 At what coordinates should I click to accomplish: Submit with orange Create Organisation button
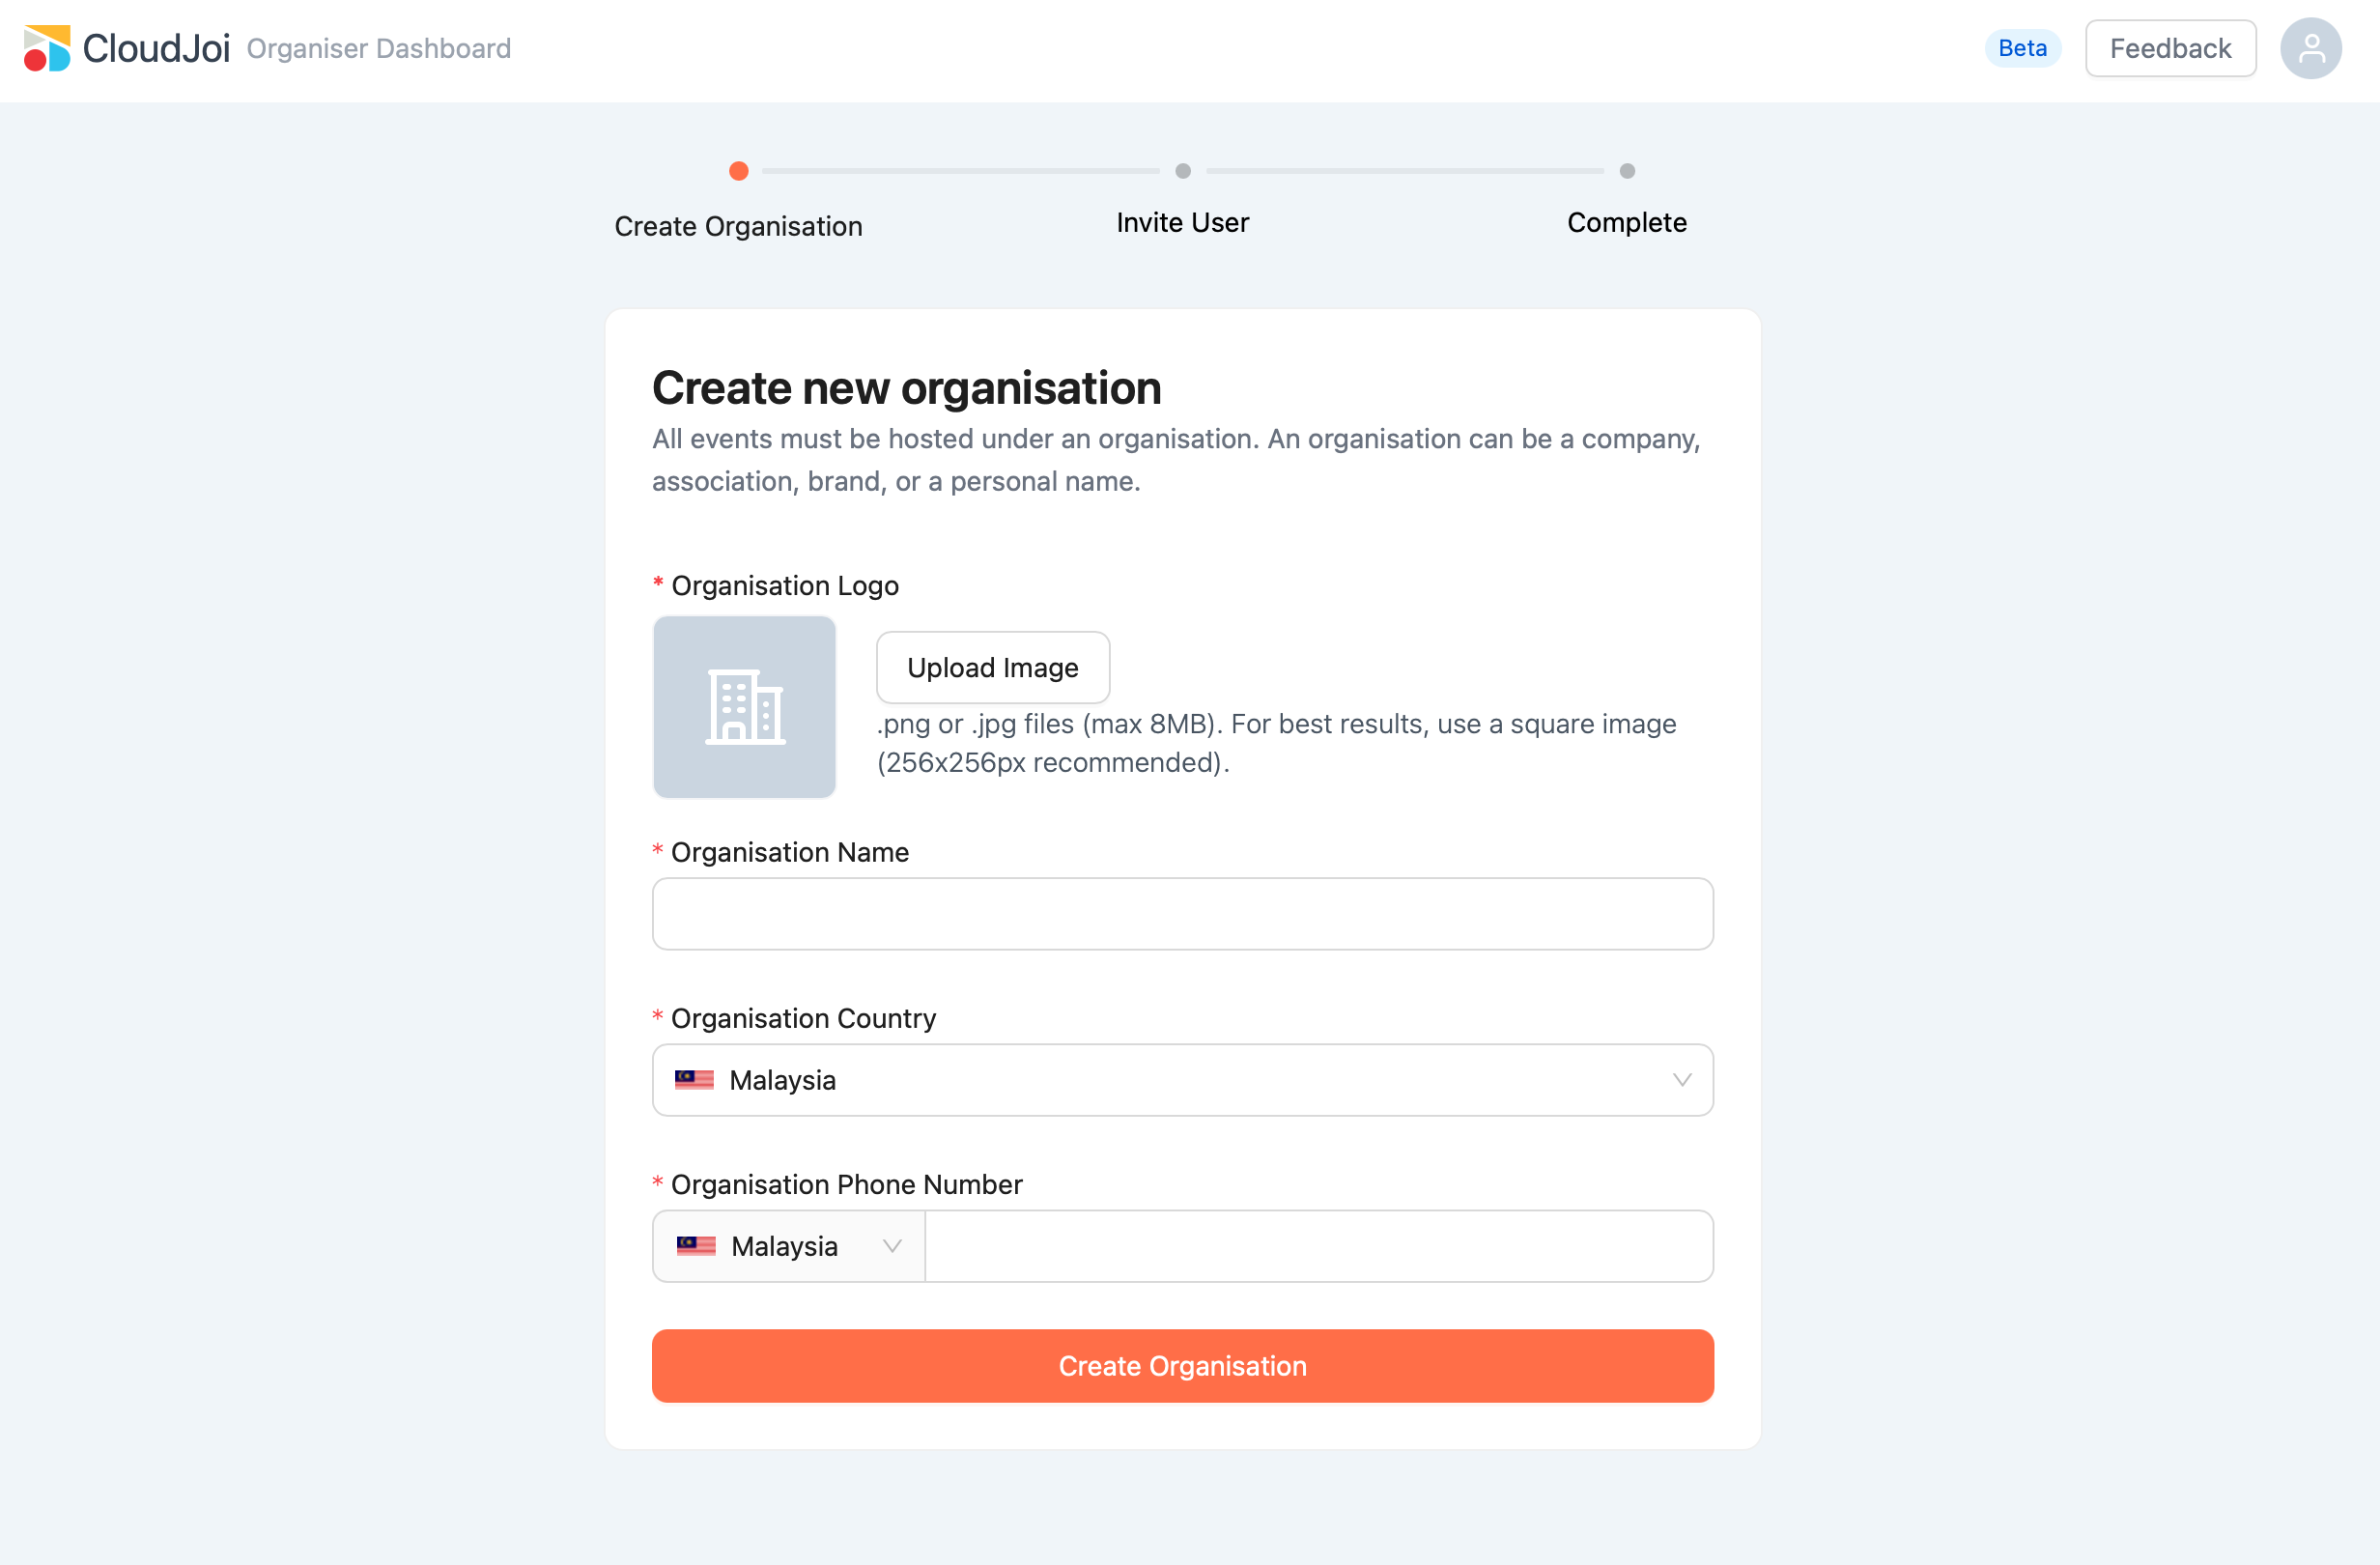coord(1182,1365)
